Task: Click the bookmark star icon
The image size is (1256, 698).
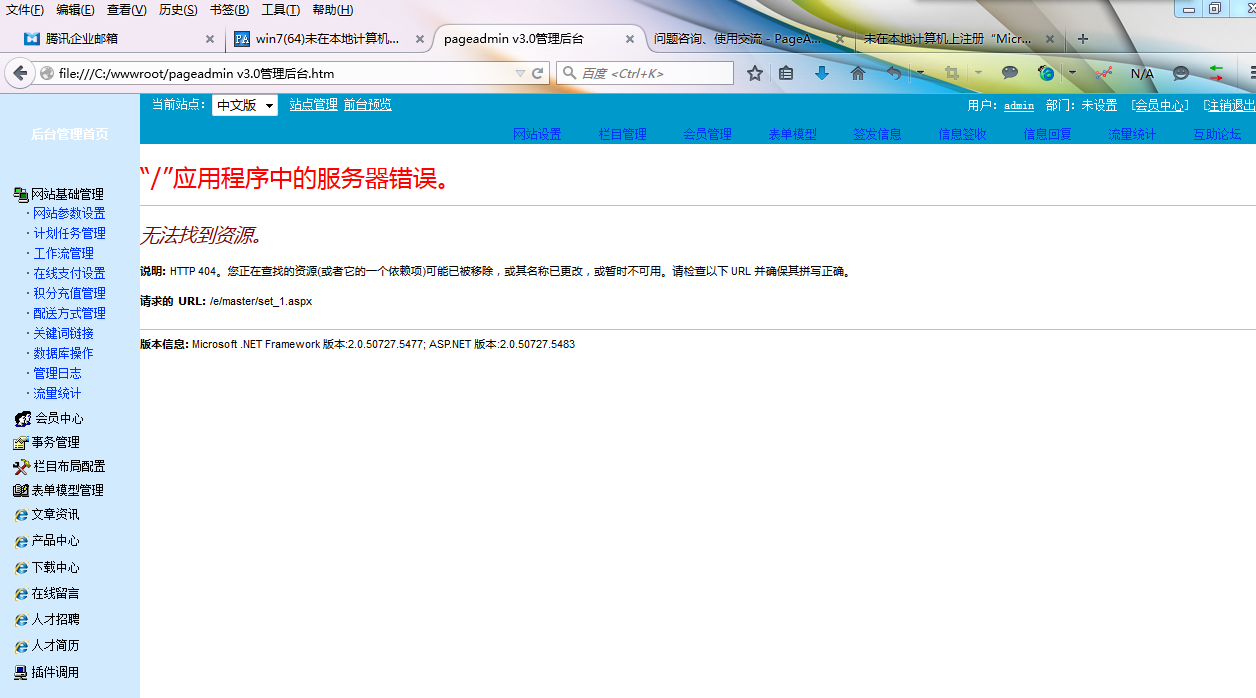Action: (x=755, y=73)
